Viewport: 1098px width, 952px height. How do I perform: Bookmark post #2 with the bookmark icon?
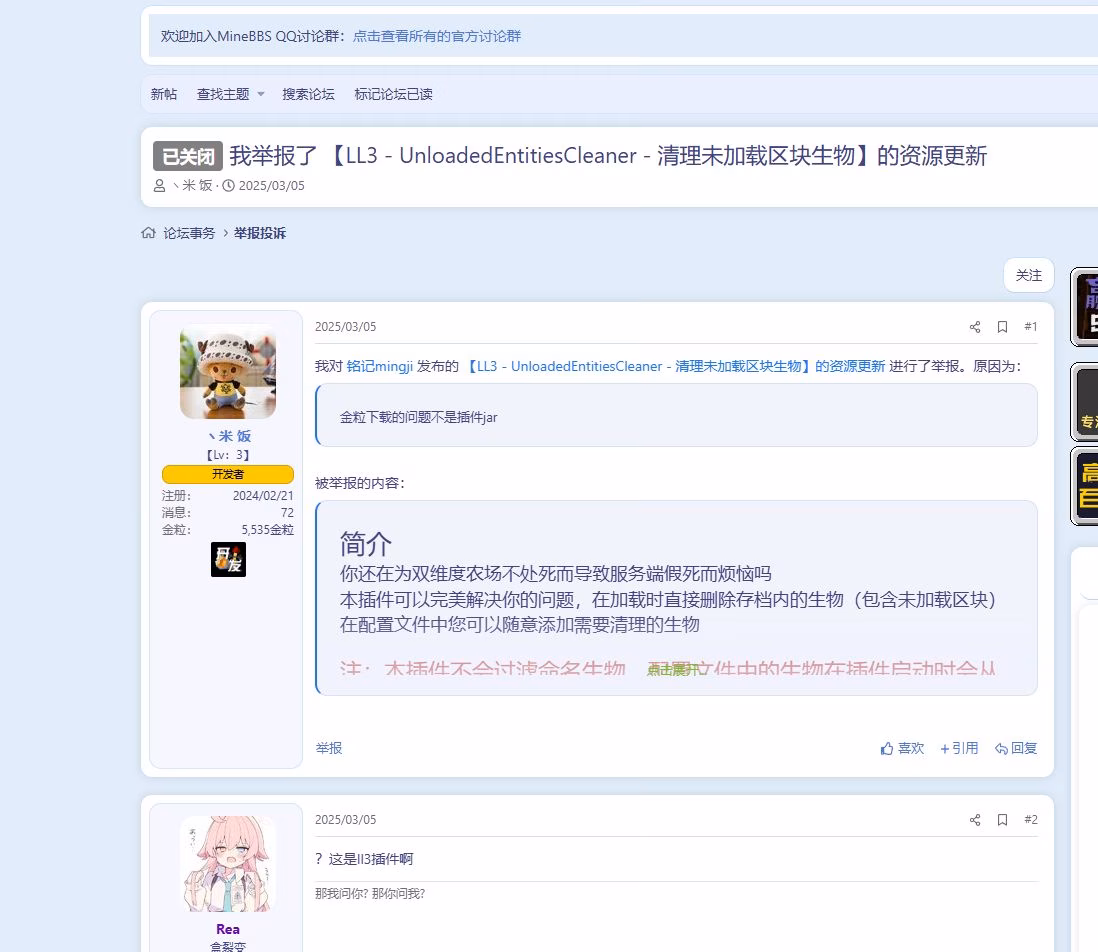click(1002, 820)
